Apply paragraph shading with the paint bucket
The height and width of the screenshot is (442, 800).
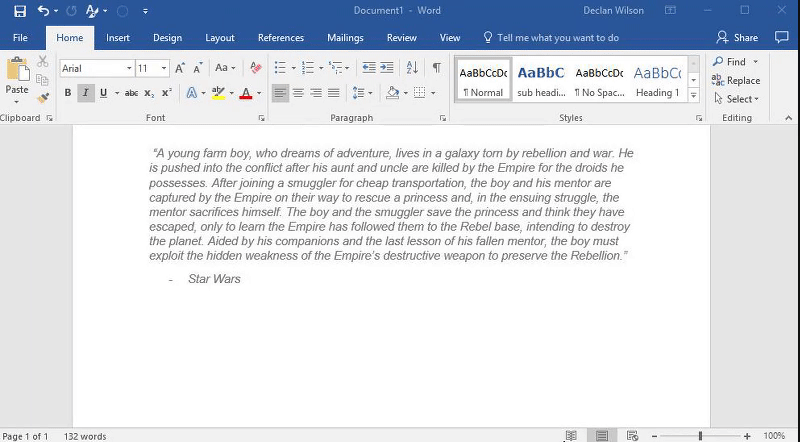[392, 93]
